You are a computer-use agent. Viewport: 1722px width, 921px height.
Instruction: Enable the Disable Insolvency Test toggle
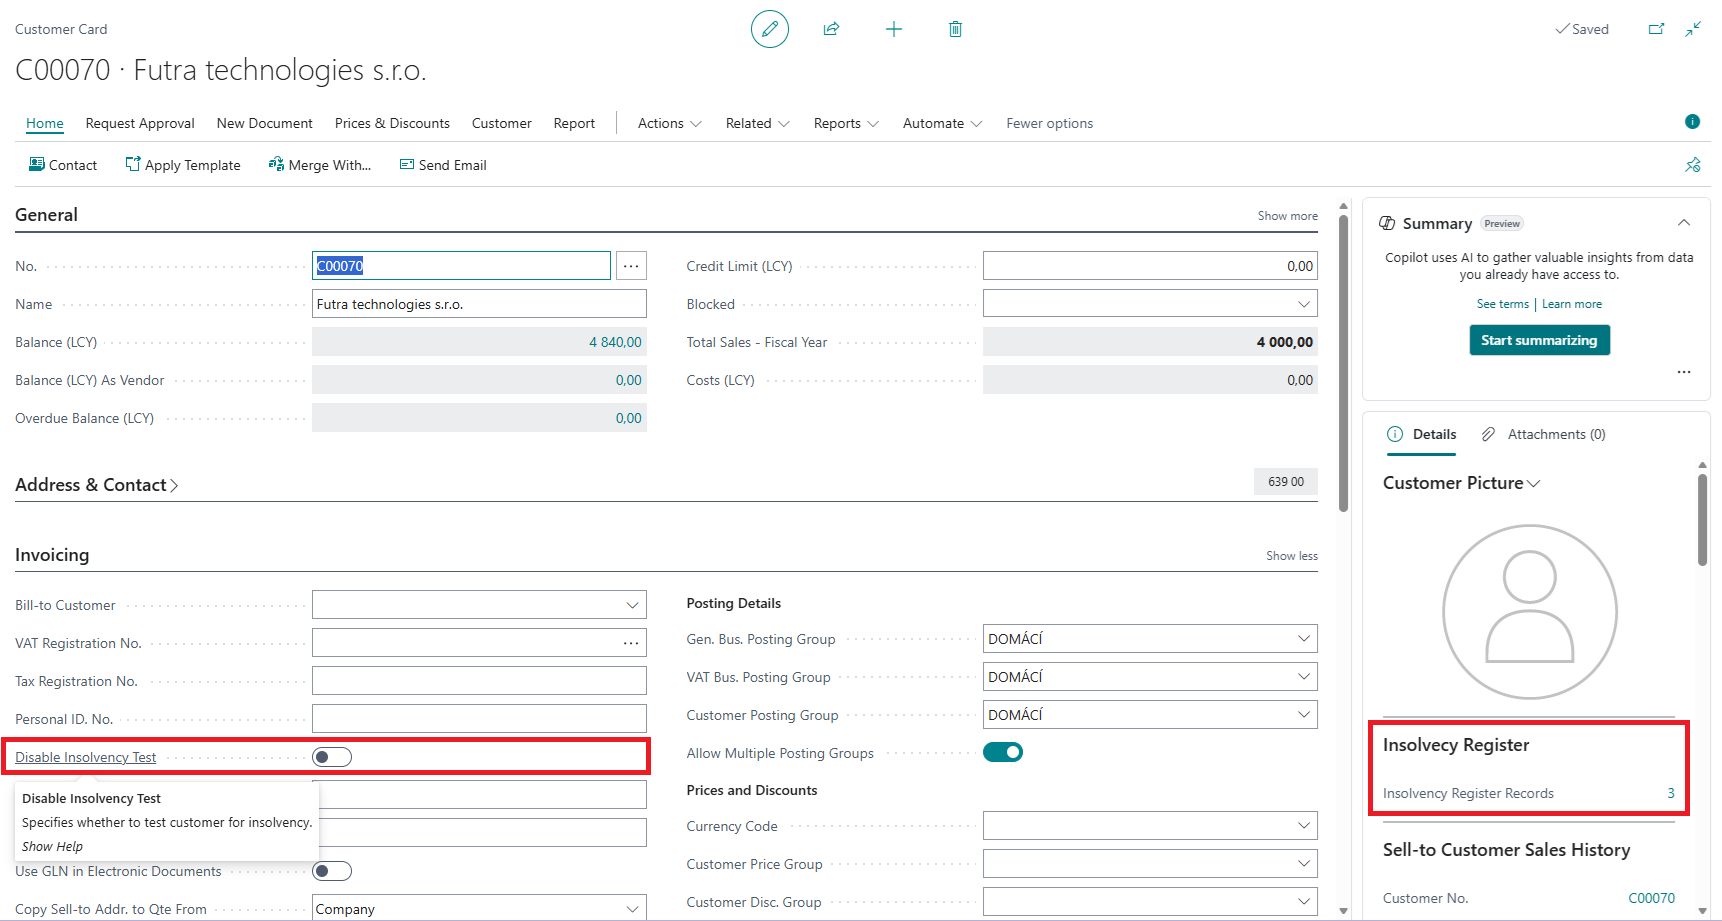pyautogui.click(x=332, y=757)
